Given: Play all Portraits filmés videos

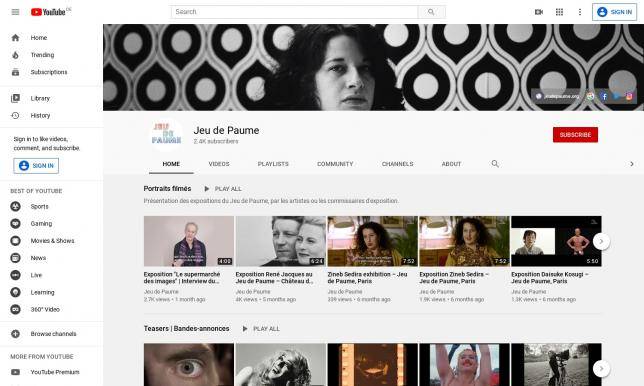Looking at the screenshot, I should pyautogui.click(x=223, y=189).
